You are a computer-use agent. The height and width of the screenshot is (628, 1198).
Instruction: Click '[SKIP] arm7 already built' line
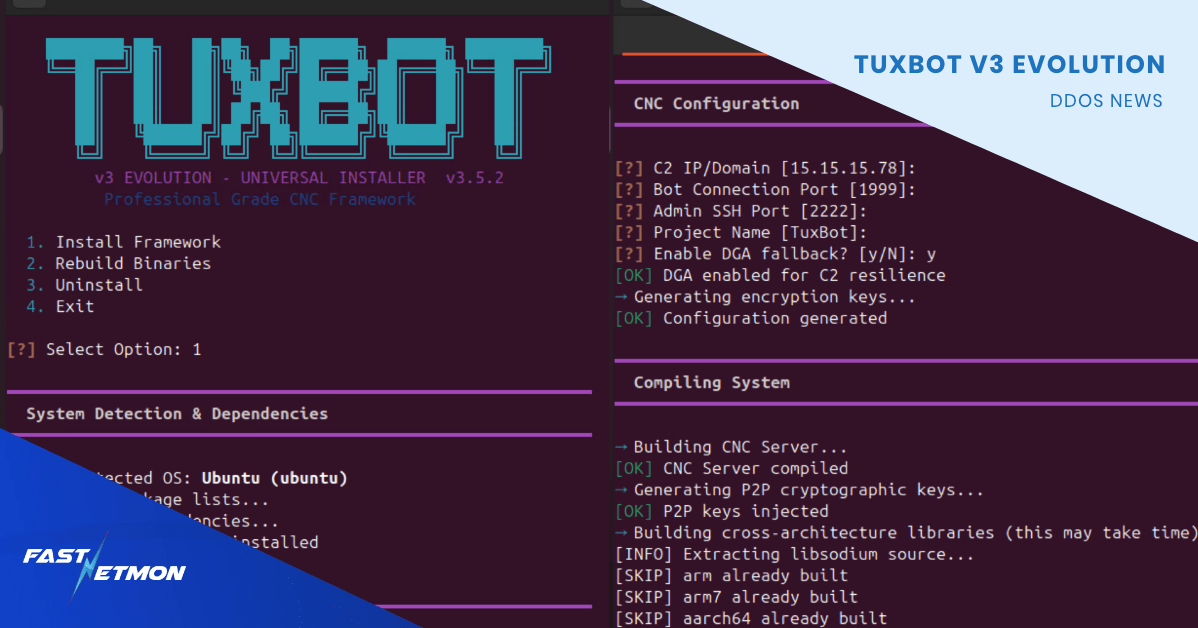click(x=737, y=597)
